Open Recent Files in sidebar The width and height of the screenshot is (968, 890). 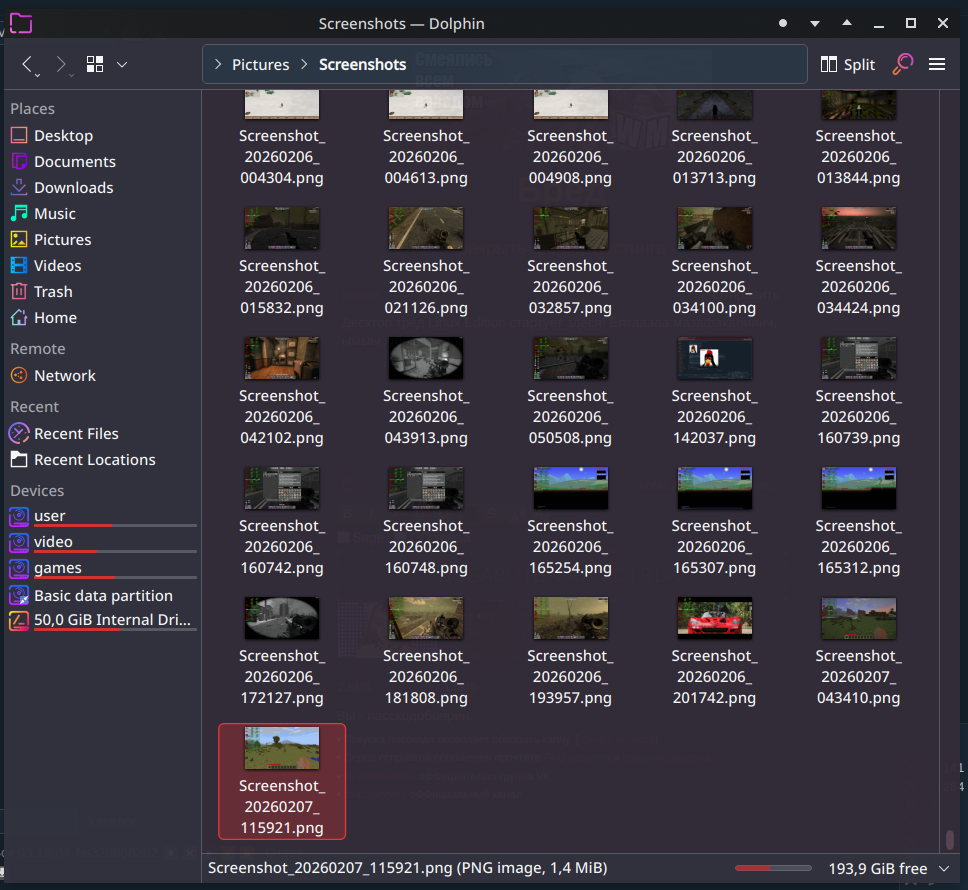click(76, 434)
